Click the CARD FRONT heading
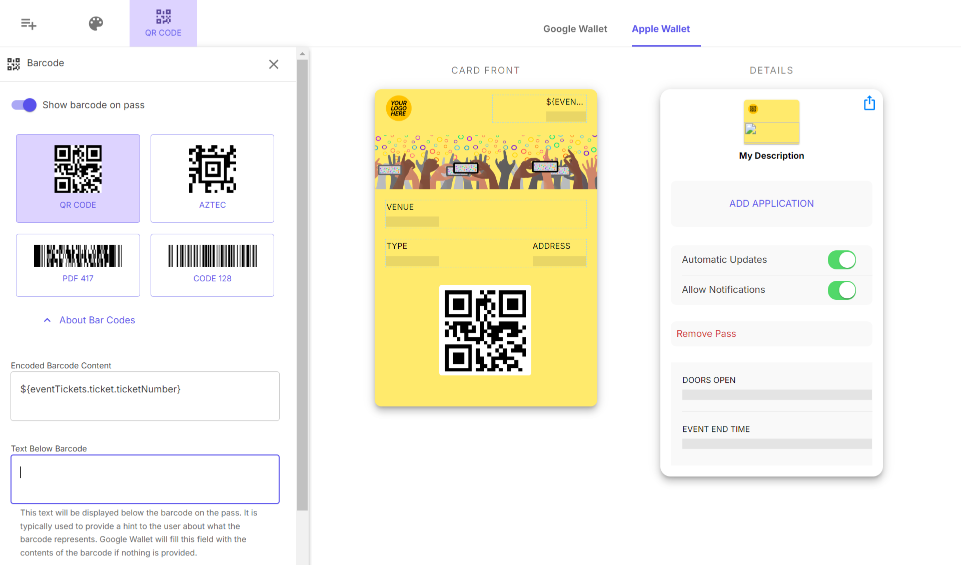The width and height of the screenshot is (961, 565). tap(485, 70)
